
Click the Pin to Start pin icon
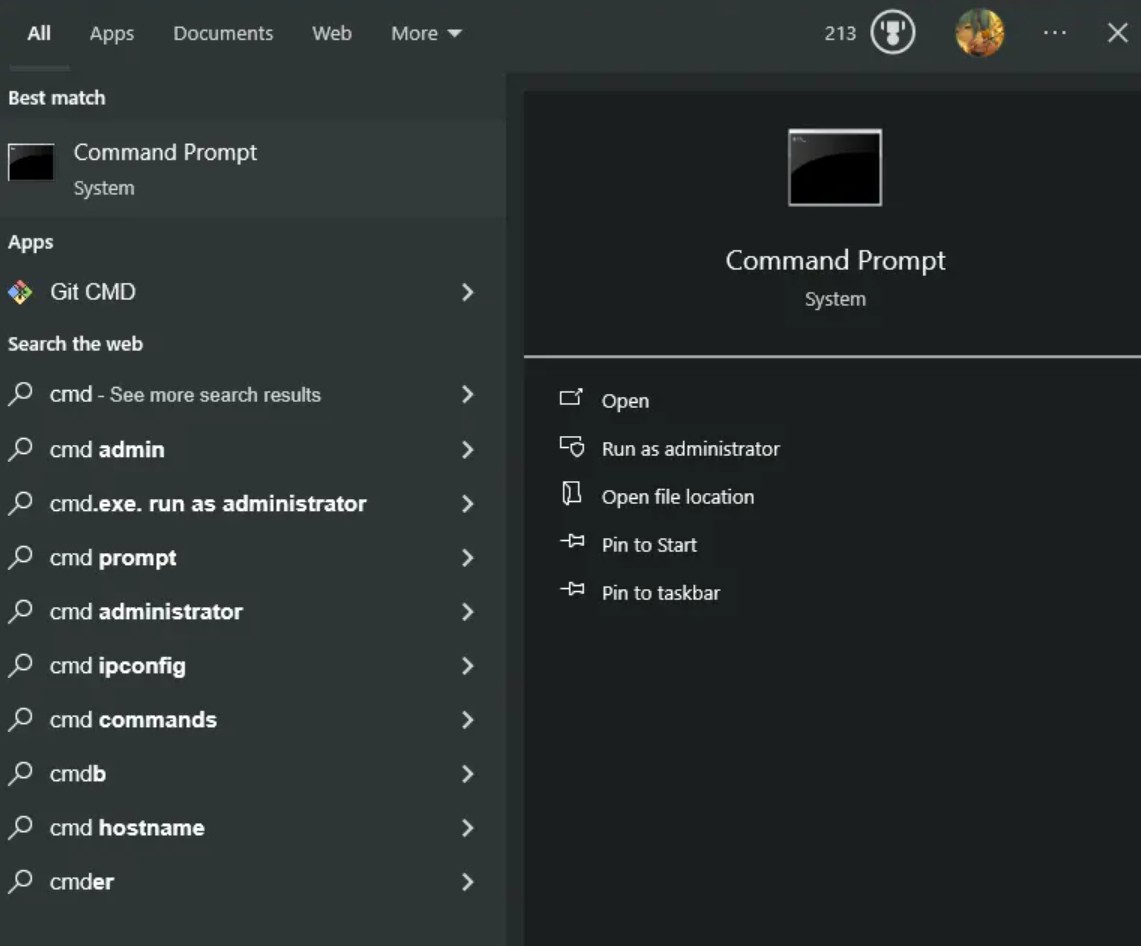572,541
